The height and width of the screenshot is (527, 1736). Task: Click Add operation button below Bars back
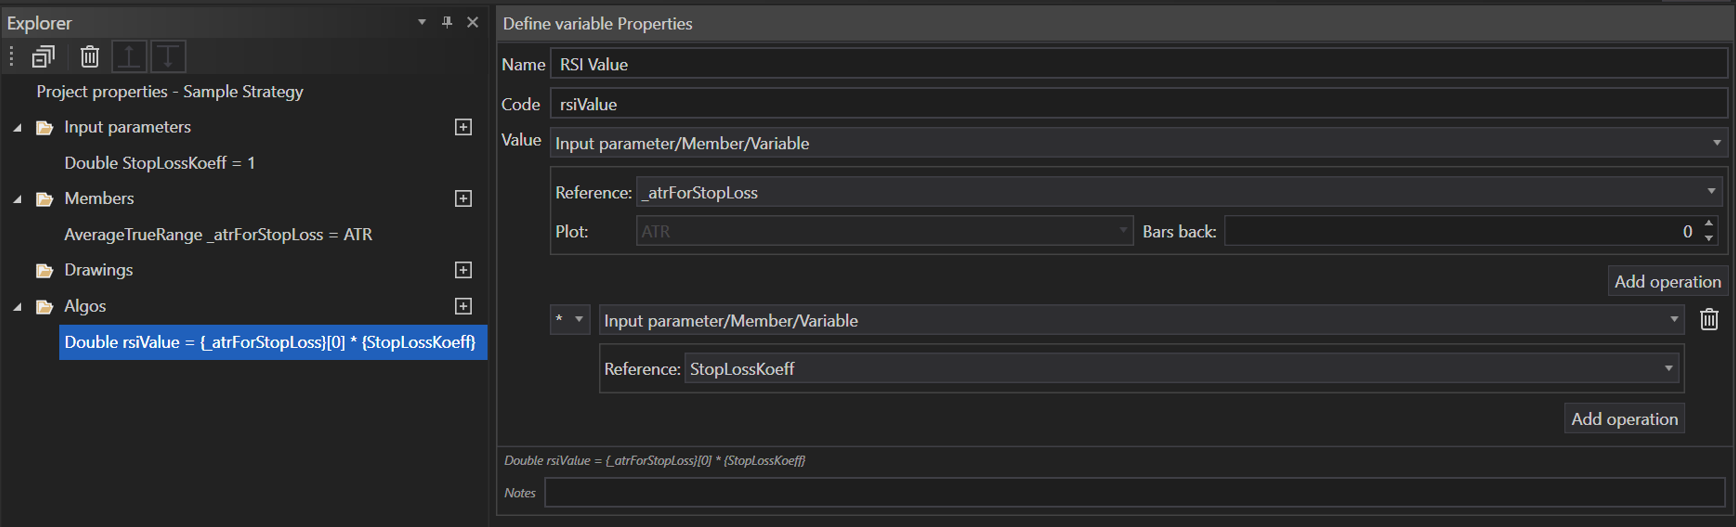point(1667,282)
